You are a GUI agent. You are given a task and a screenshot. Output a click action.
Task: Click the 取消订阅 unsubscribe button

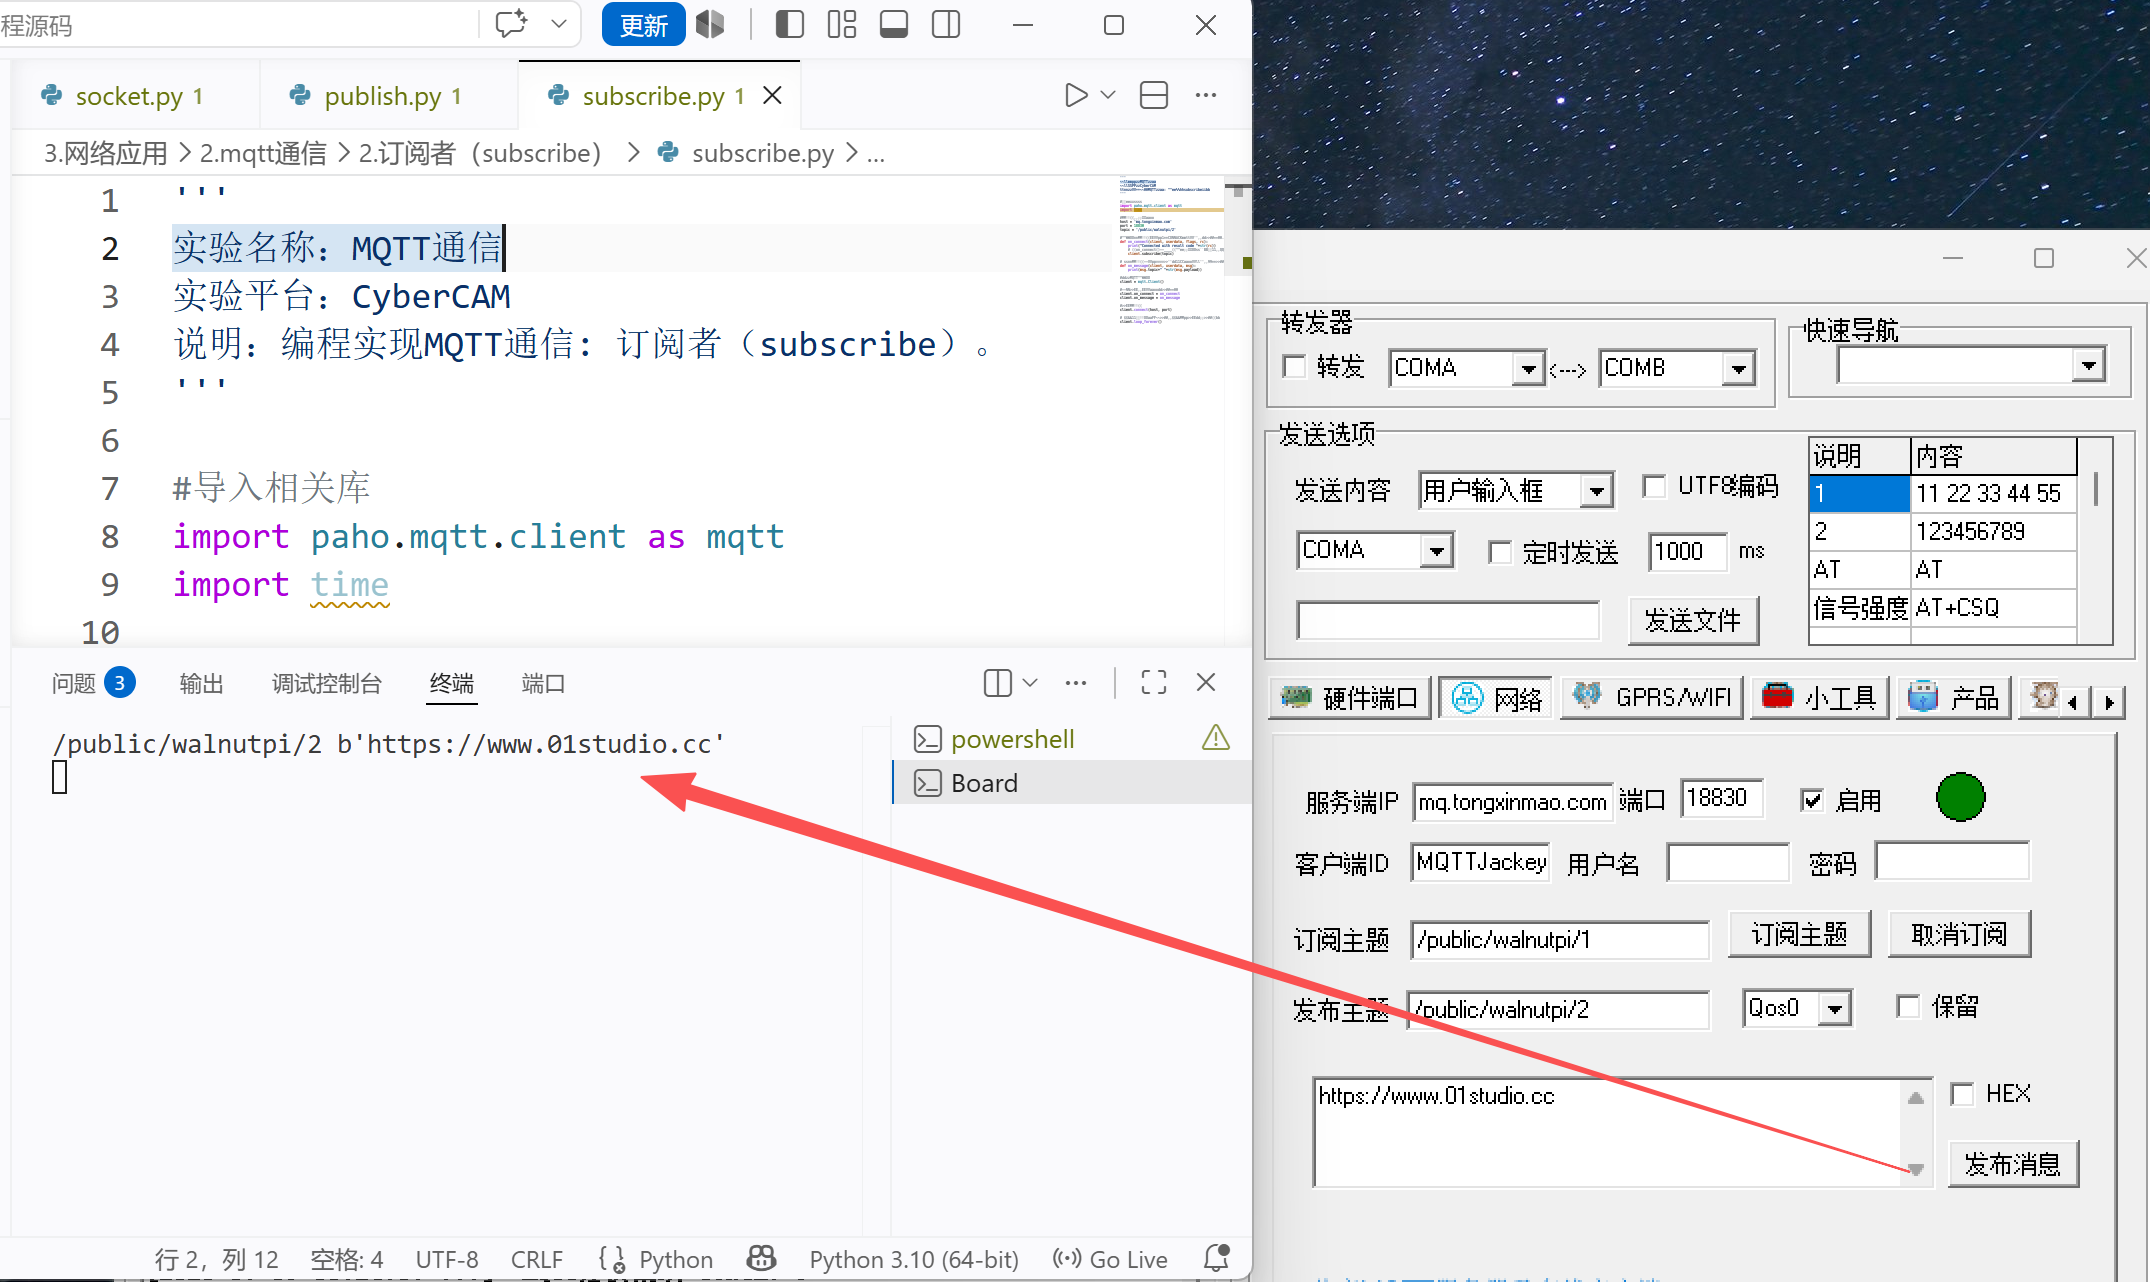pyautogui.click(x=1959, y=935)
